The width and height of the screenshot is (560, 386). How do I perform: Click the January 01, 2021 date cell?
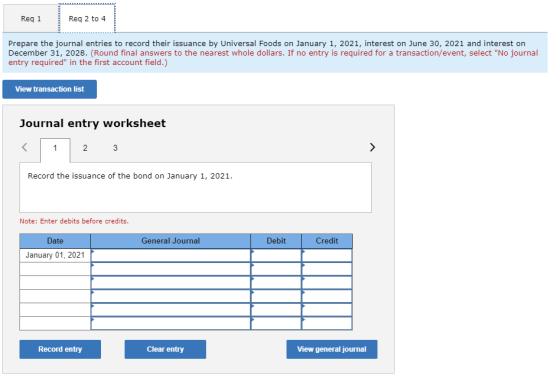[x=55, y=255]
